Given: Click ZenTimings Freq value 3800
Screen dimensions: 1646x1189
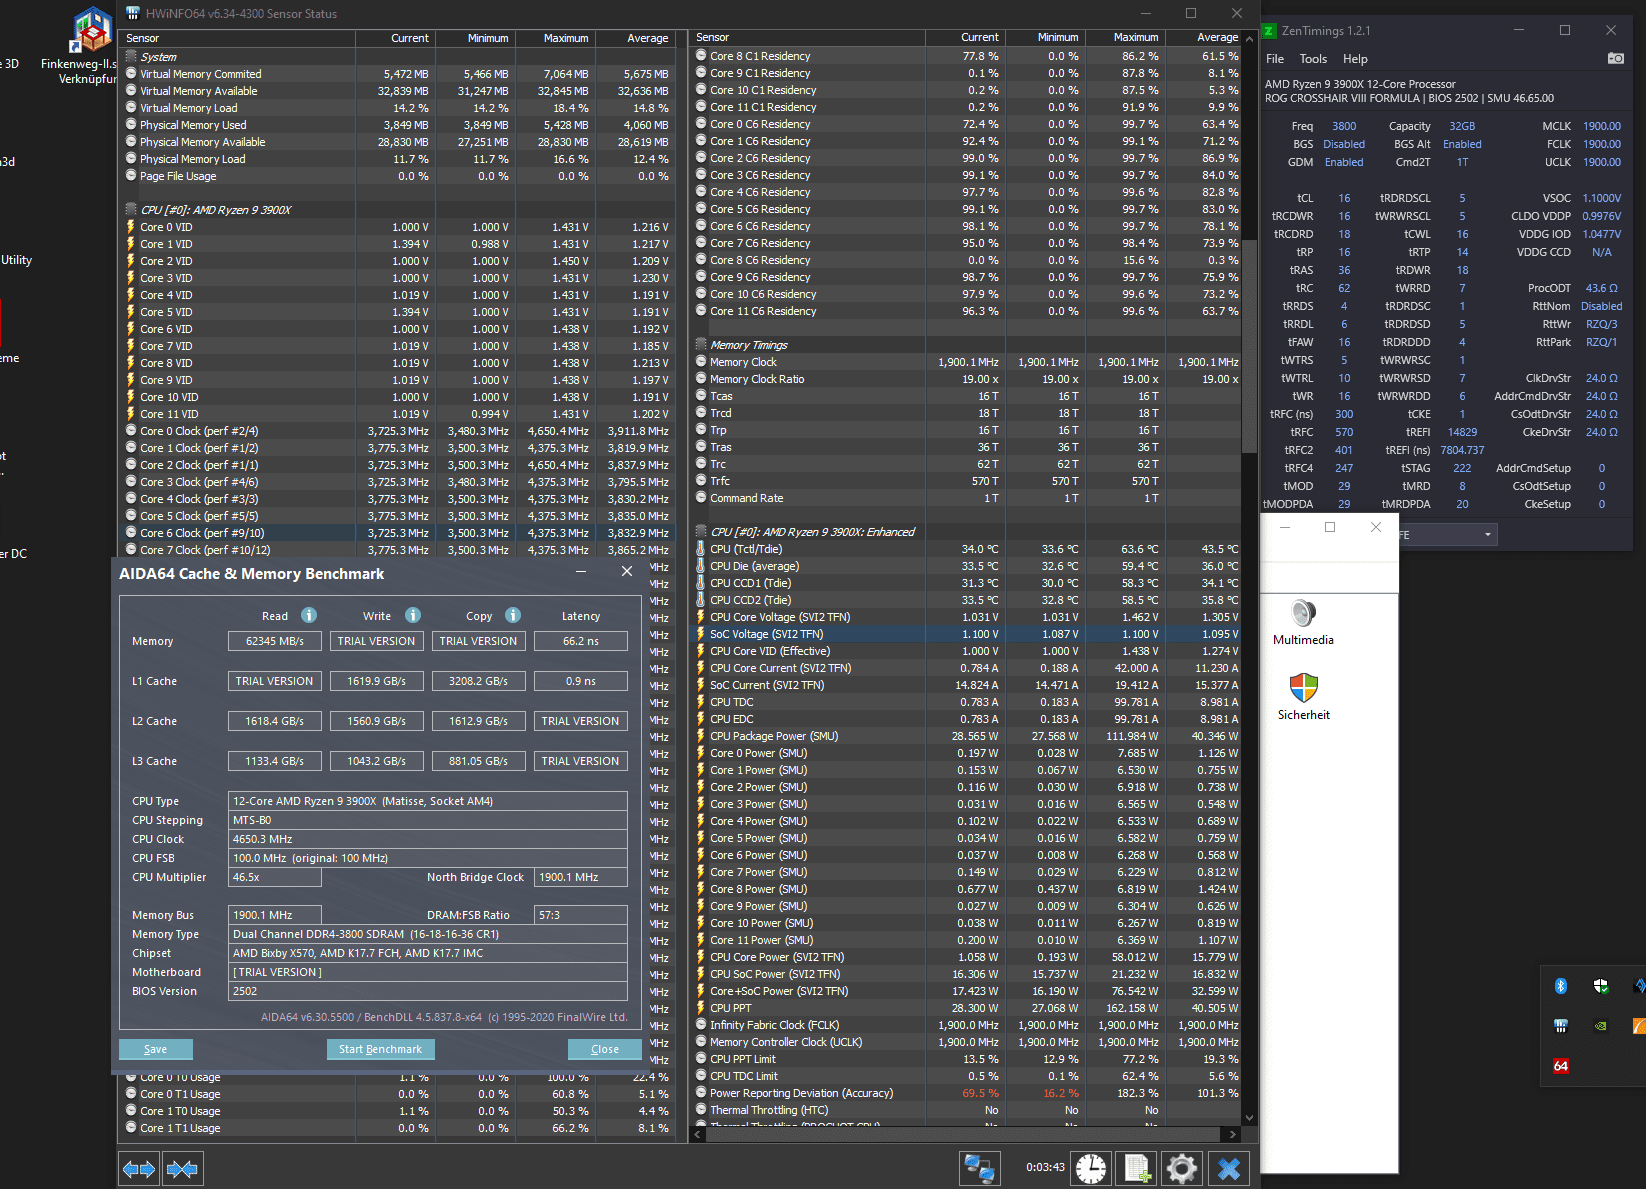Looking at the screenshot, I should (1344, 126).
